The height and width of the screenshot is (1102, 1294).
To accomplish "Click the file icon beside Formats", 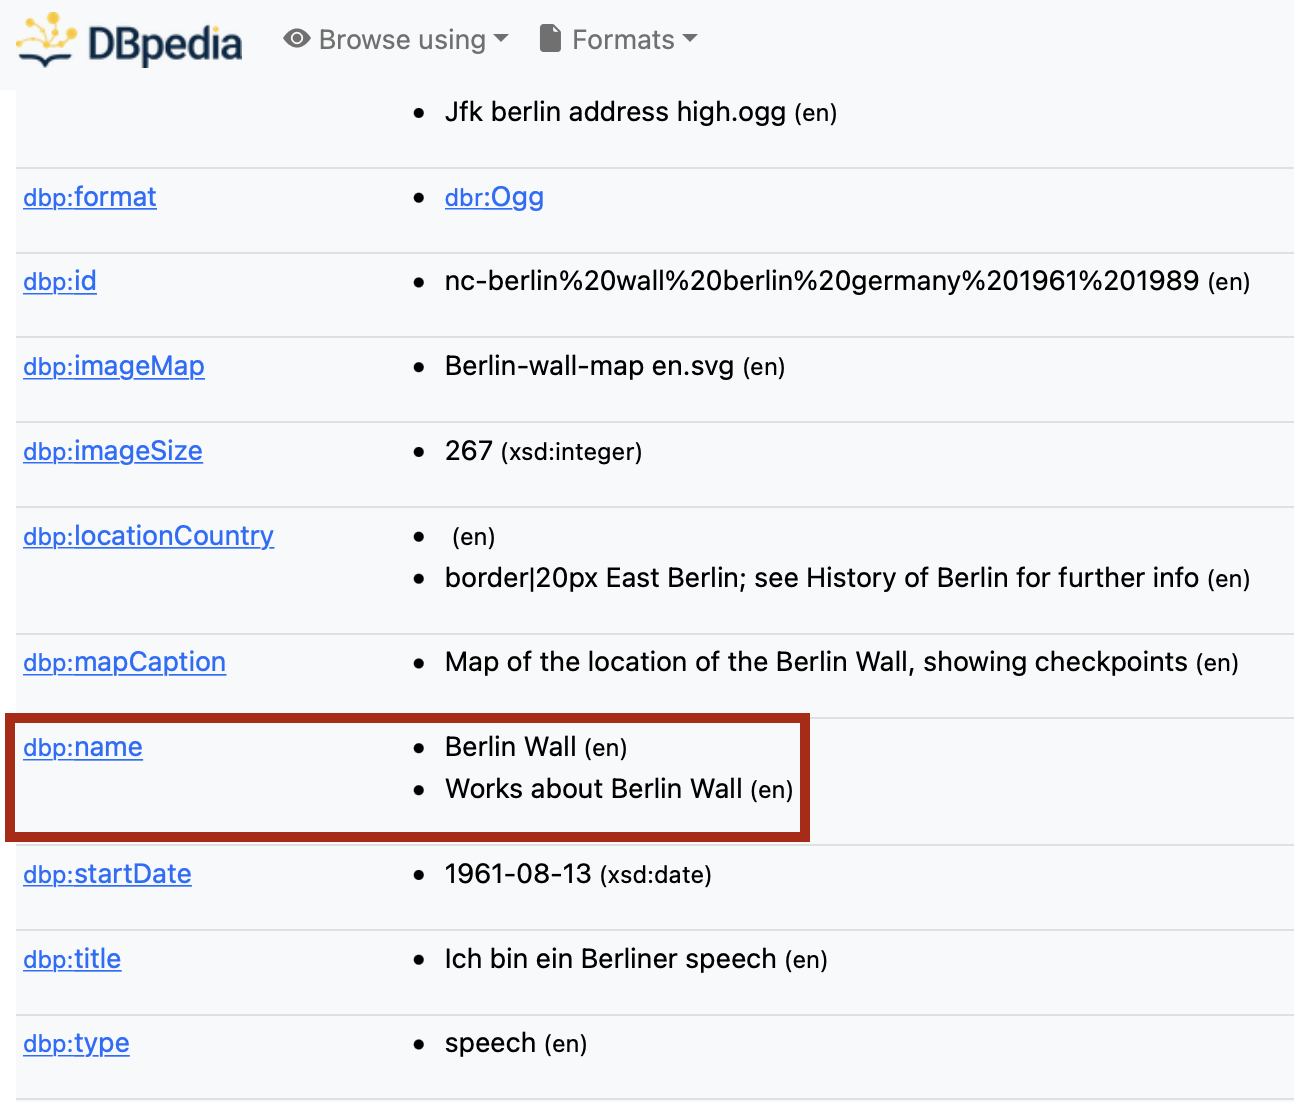I will pos(550,39).
